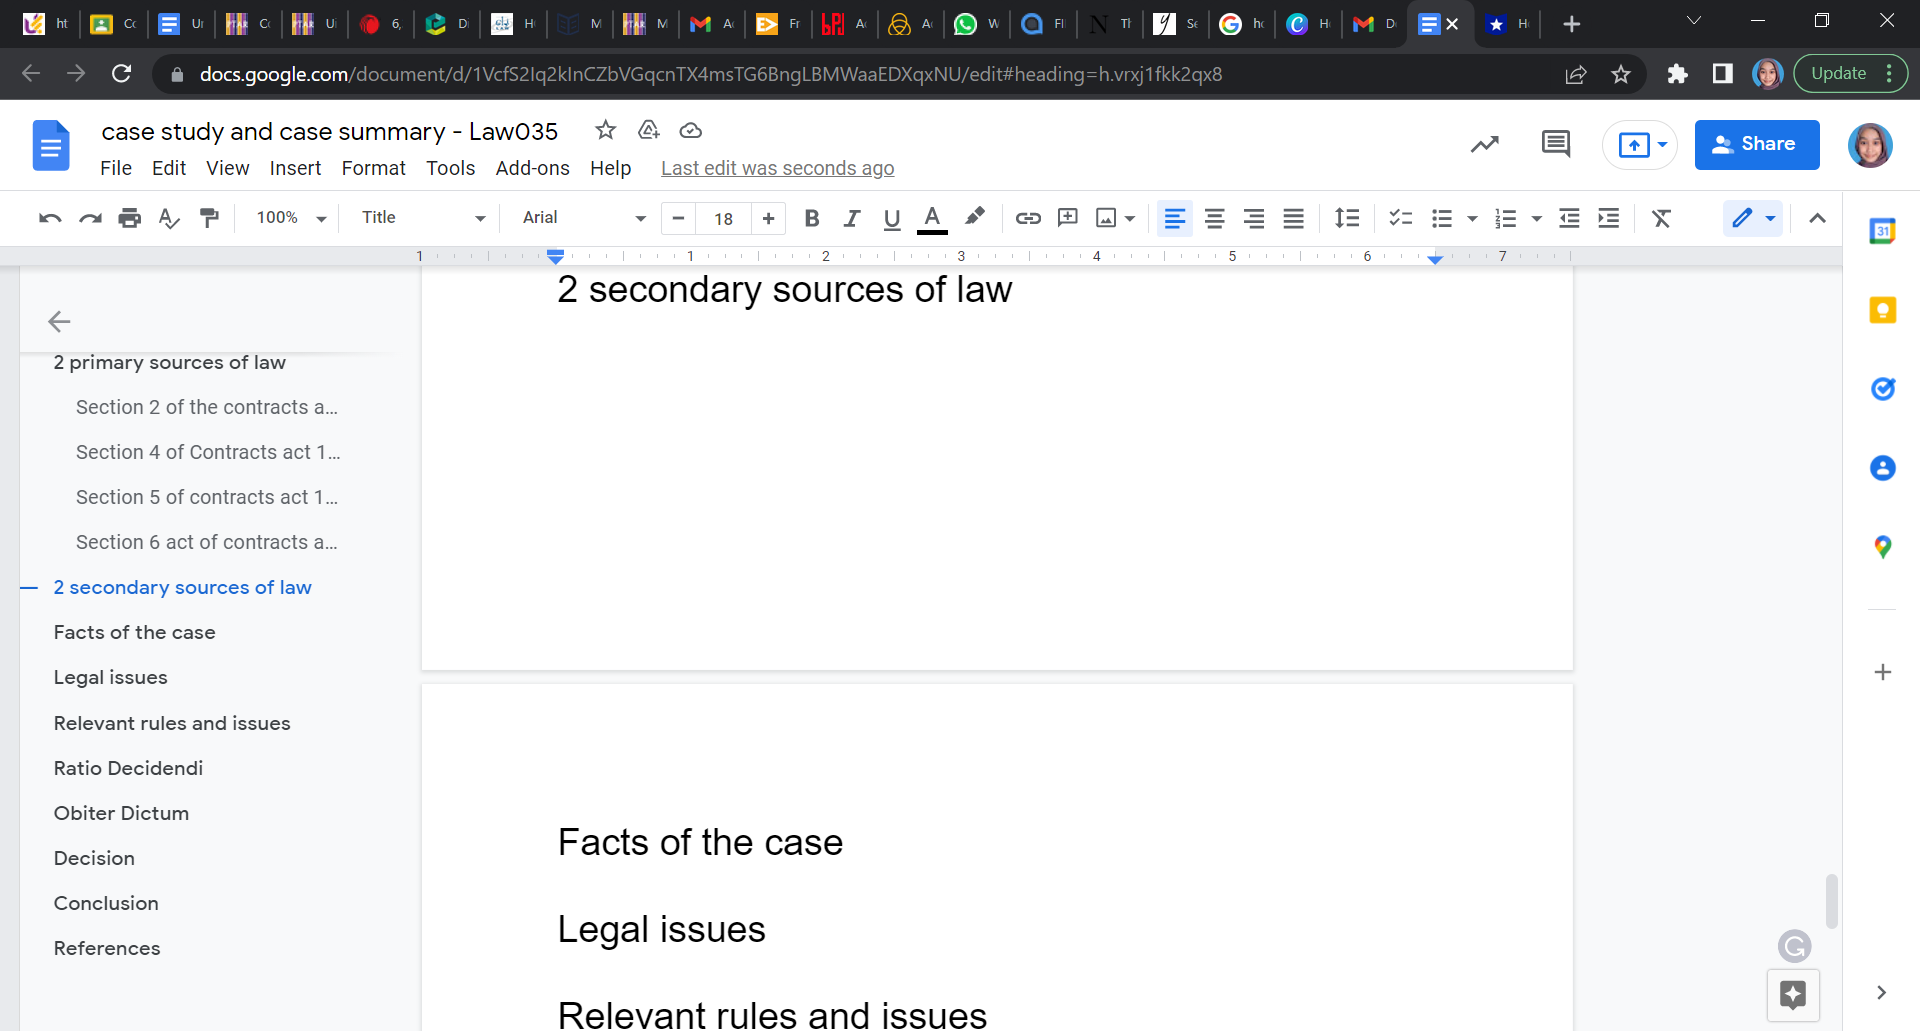1920x1031 pixels.
Task: Open spelling and grammar check
Action: 169,218
